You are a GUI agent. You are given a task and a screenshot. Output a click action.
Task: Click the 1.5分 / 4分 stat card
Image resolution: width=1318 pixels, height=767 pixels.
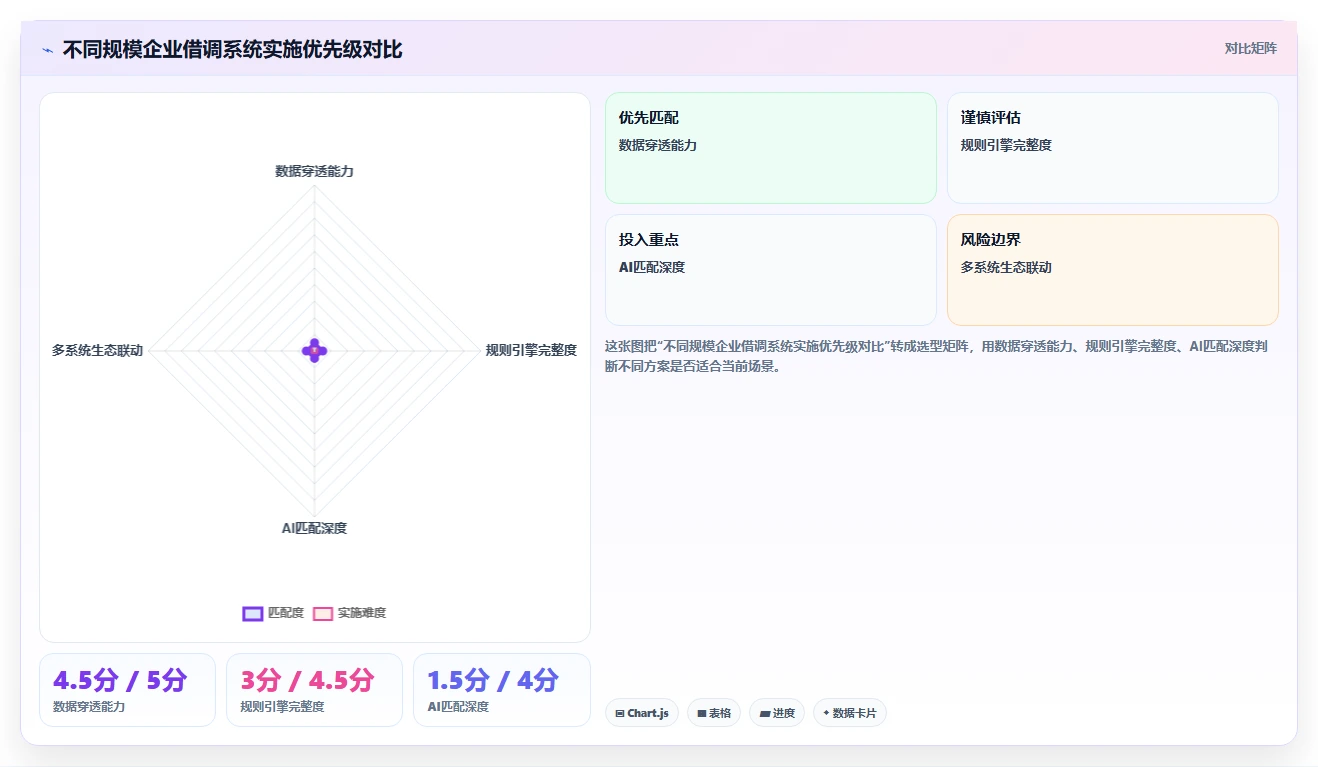click(502, 690)
